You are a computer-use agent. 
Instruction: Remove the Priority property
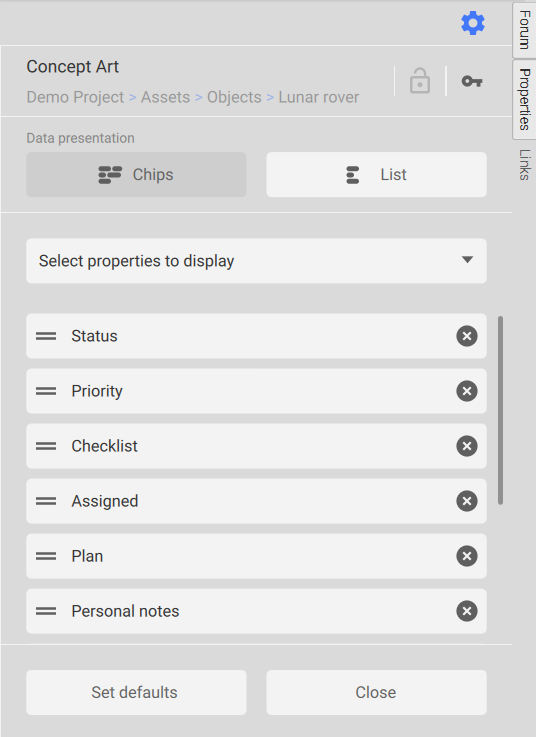click(x=467, y=391)
